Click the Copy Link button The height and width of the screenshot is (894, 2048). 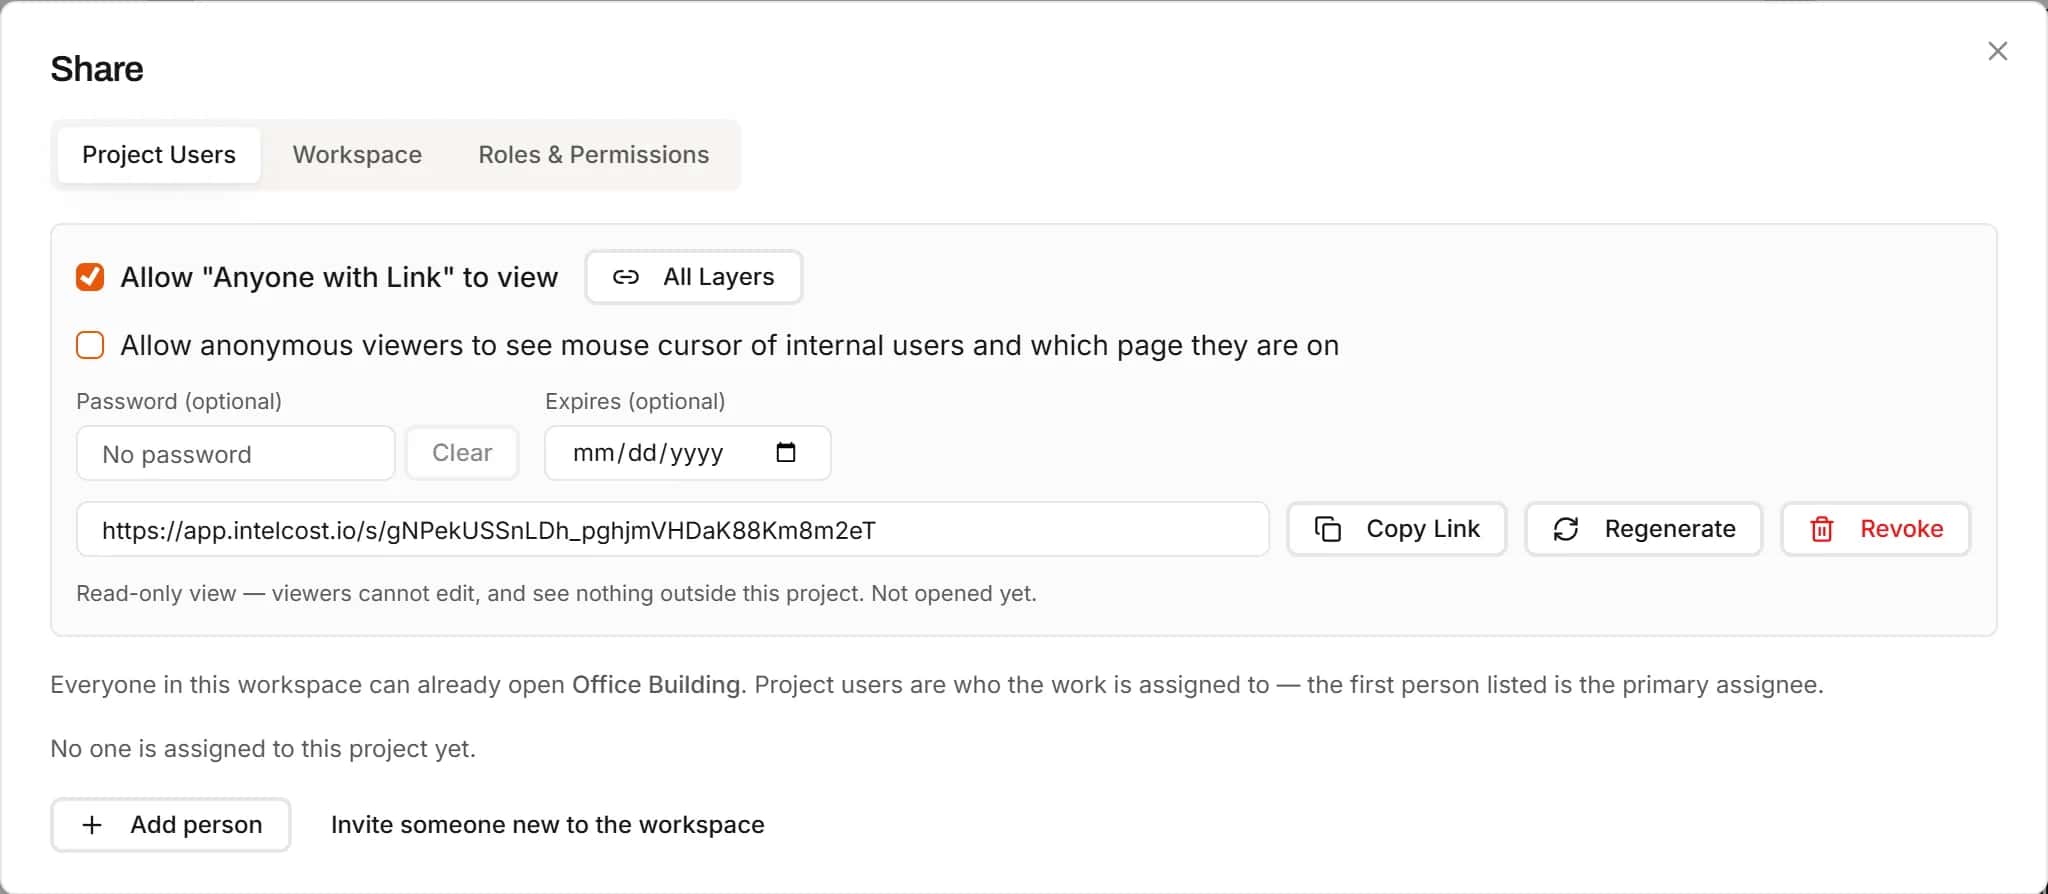click(x=1397, y=529)
